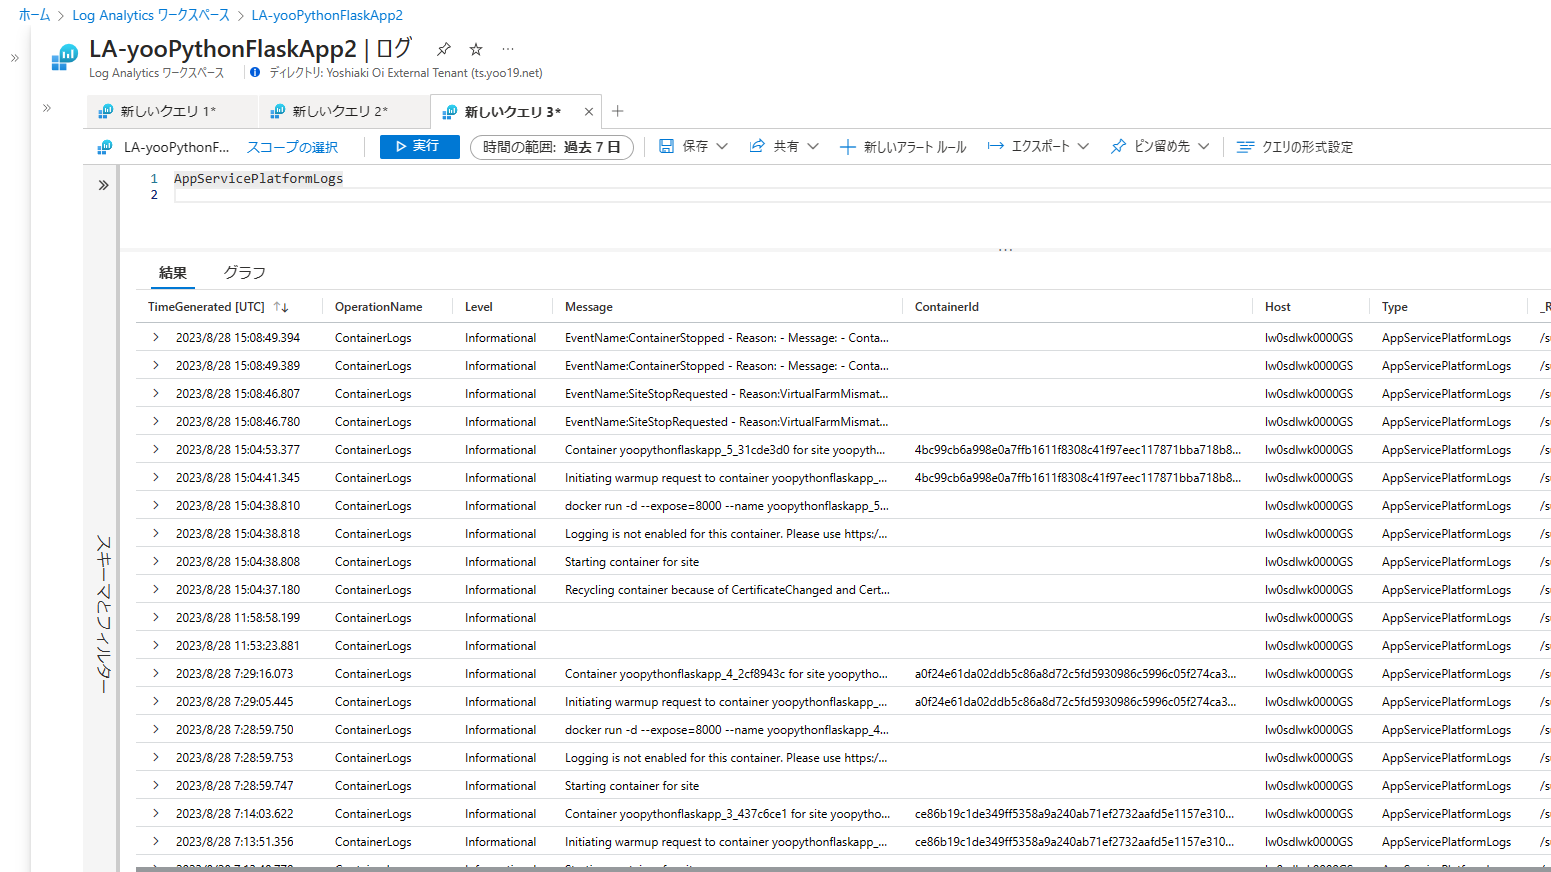Pin the query page to dashboard
This screenshot has width=1551, height=872.
443,48
